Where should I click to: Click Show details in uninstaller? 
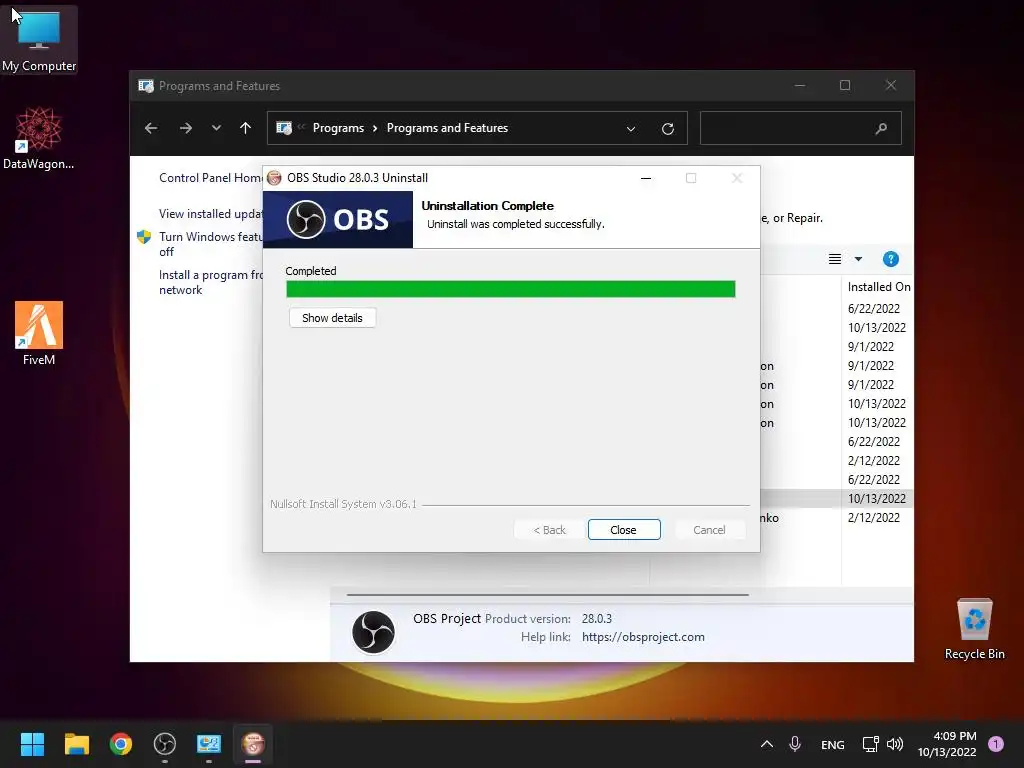(332, 318)
